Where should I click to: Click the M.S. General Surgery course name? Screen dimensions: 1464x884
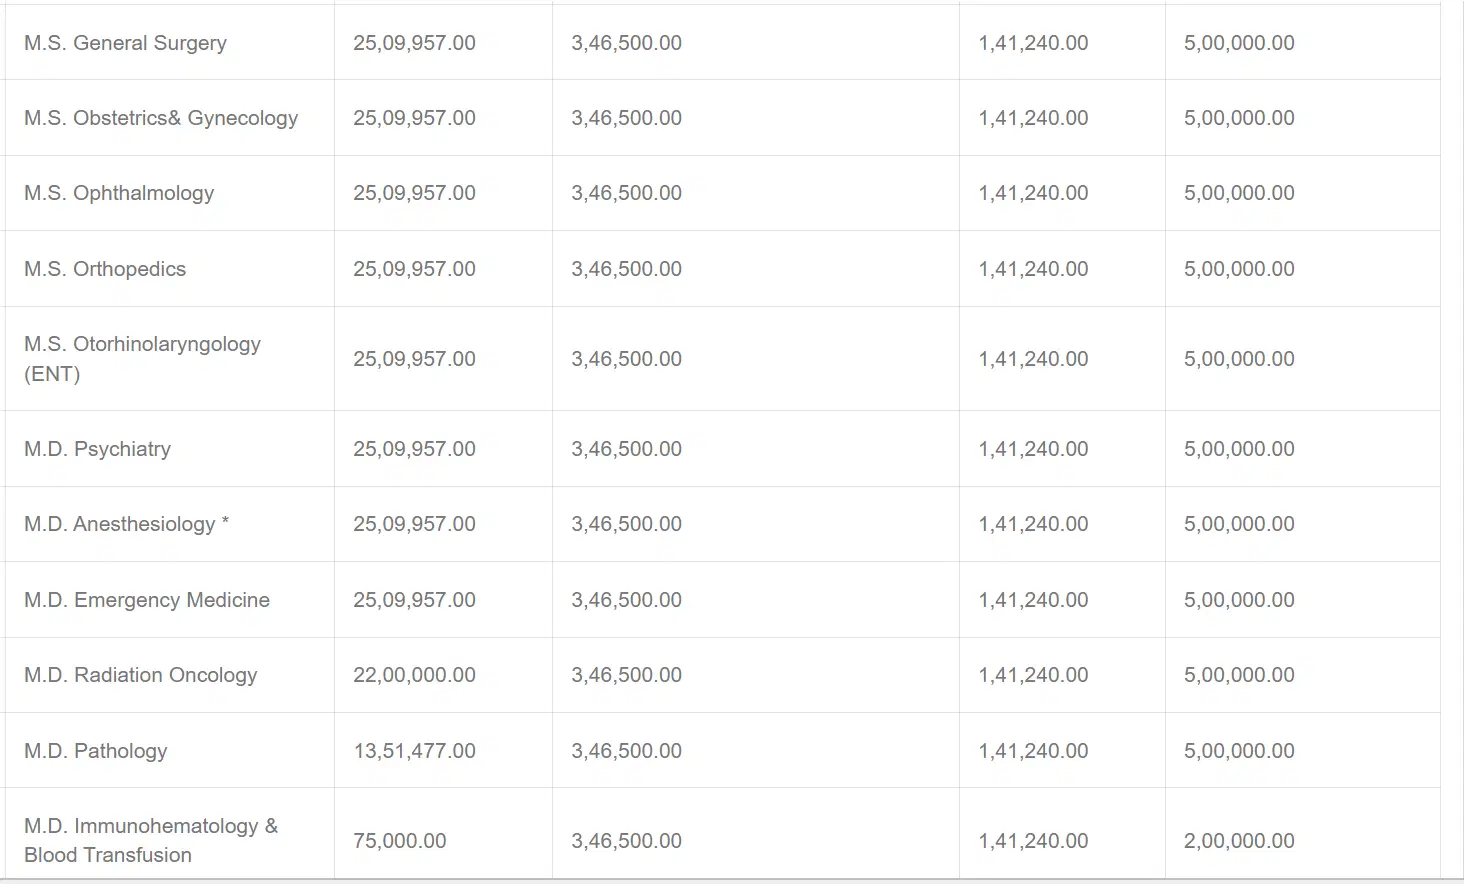pos(125,43)
